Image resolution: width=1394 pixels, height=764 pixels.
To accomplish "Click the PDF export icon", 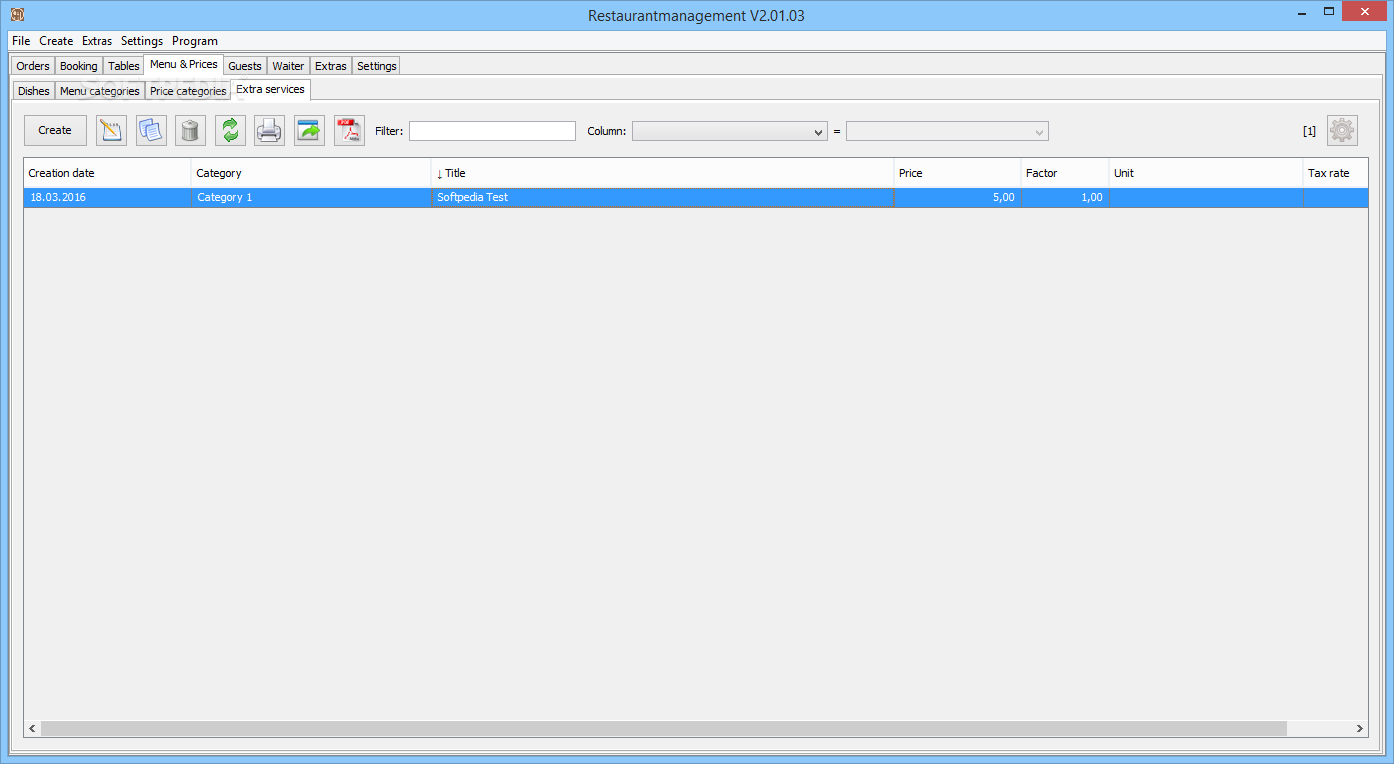I will [349, 130].
